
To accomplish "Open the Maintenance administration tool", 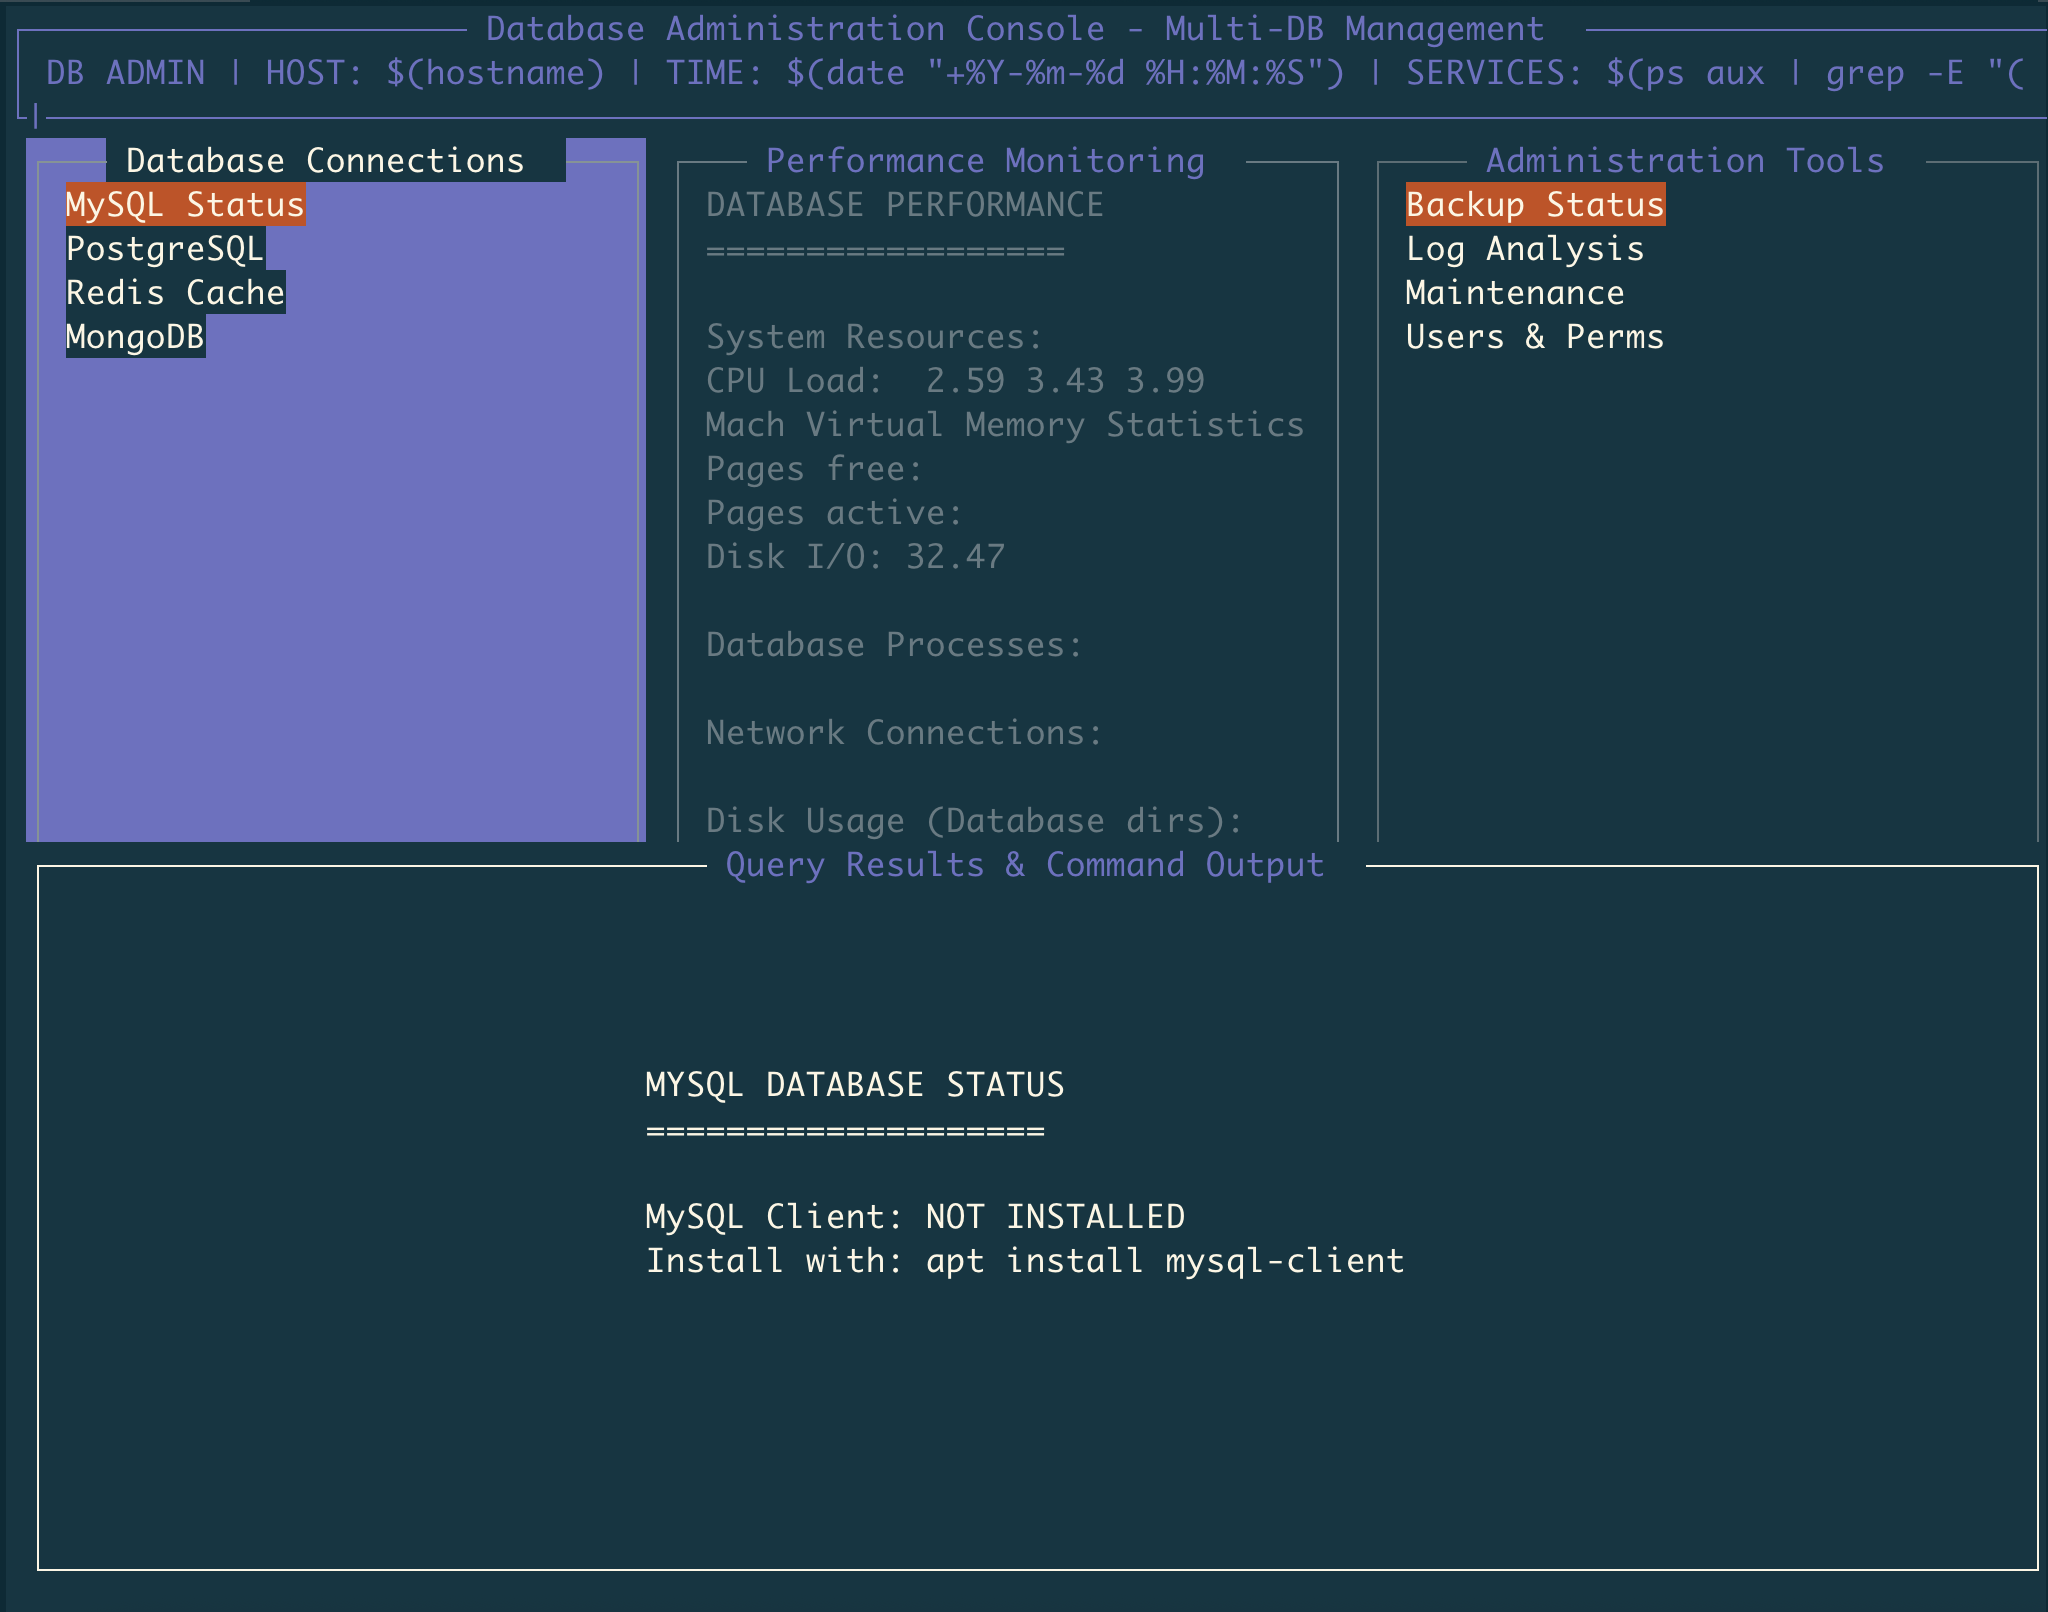I will pyautogui.click(x=1514, y=292).
